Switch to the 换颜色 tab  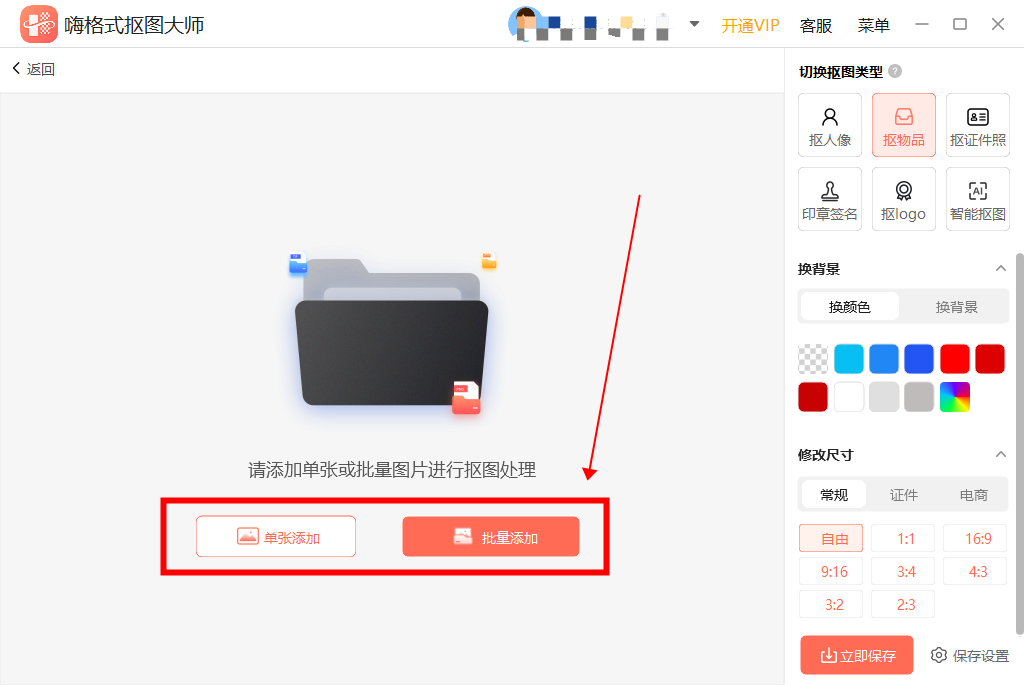[x=850, y=307]
